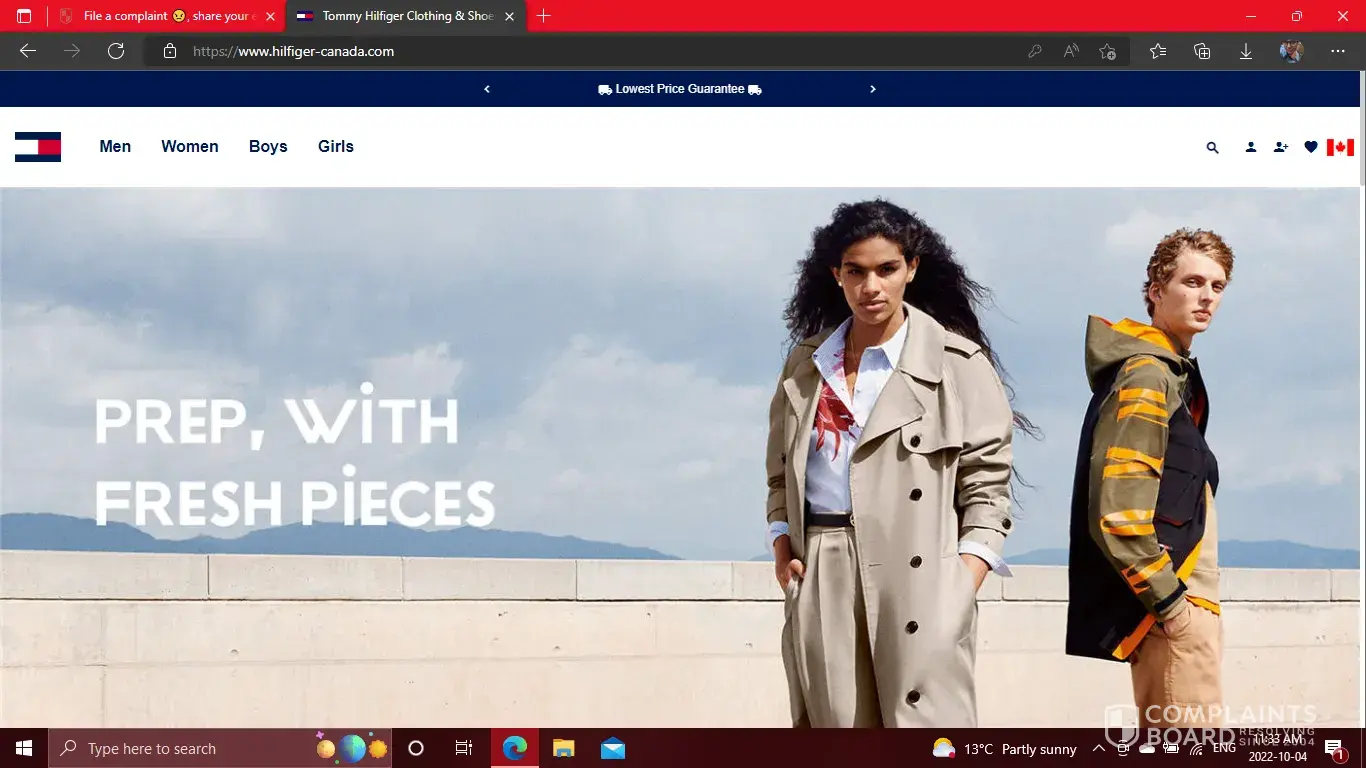Click the Prep, With Fresh Pieces hero banner

pos(680,458)
